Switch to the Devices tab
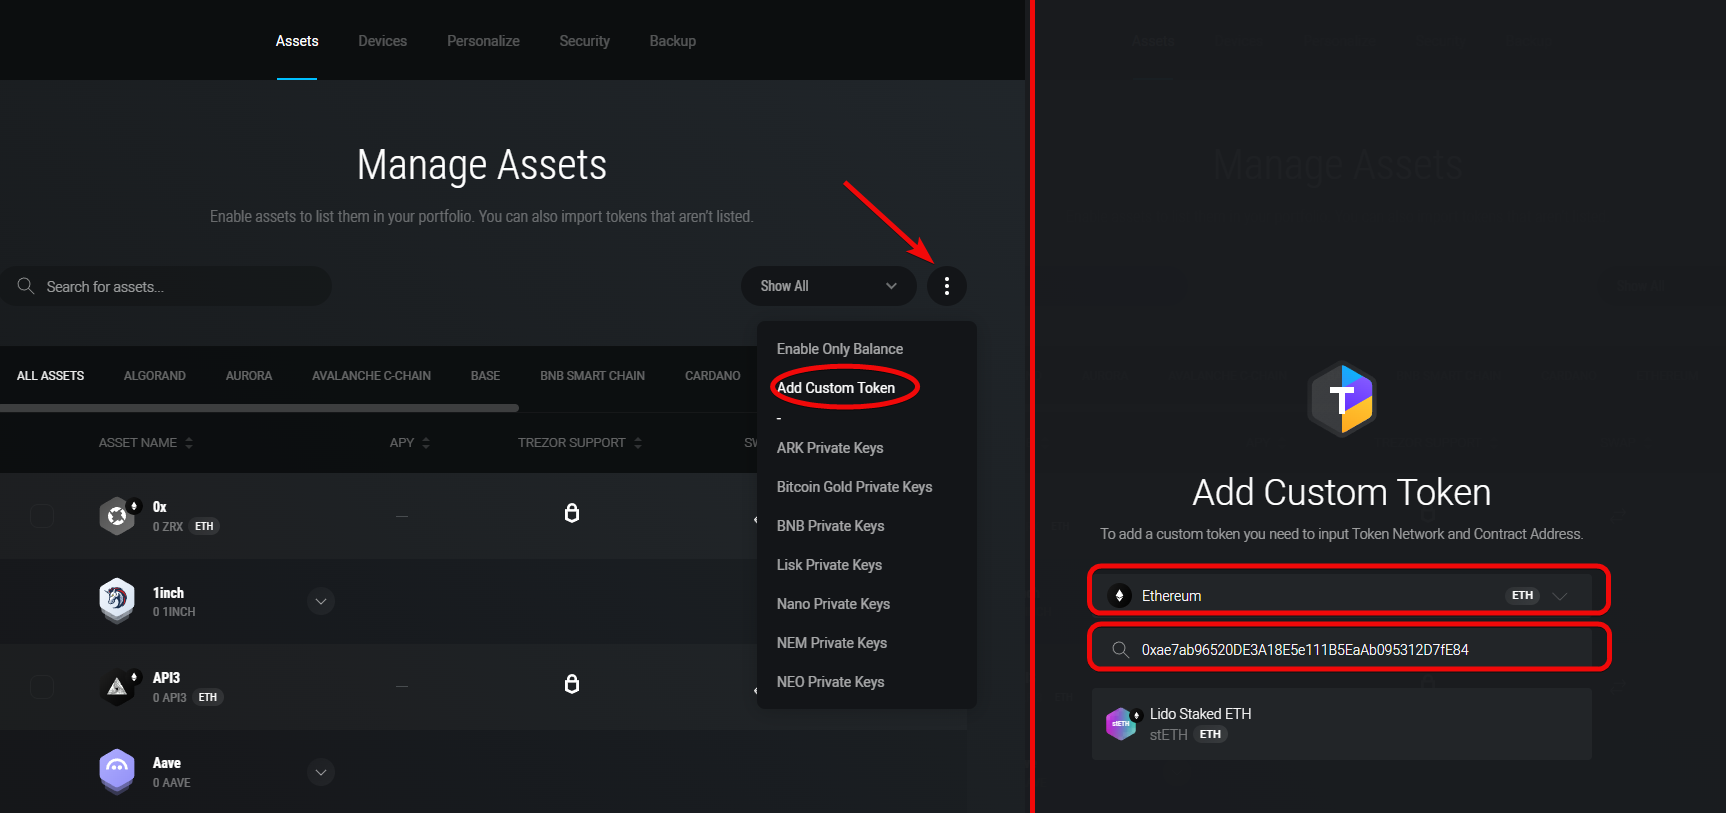This screenshot has width=1726, height=813. (x=382, y=41)
